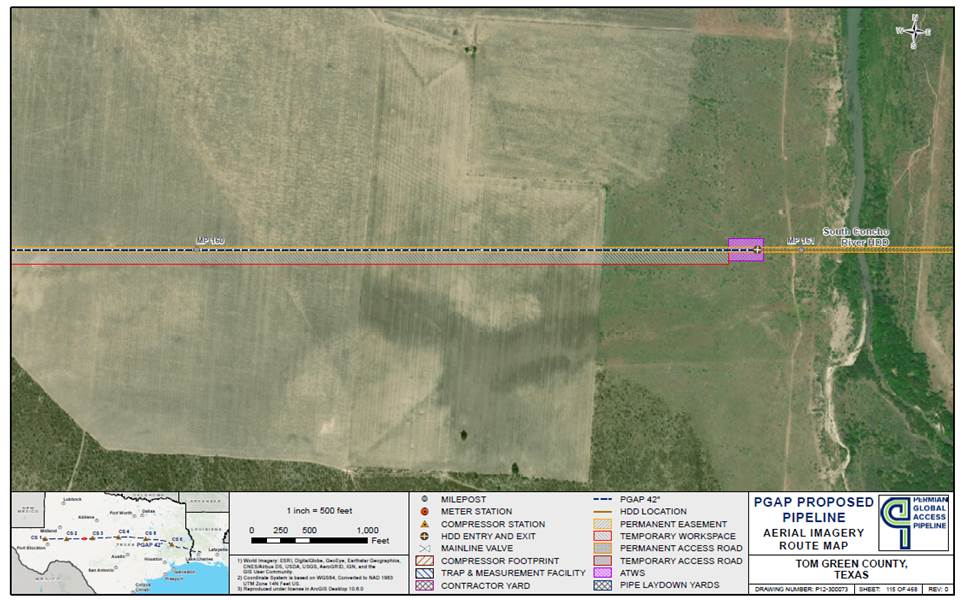The width and height of the screenshot is (960, 600).
Task: Select the Pipe Laydown Yards crosshatch icon
Action: (602, 586)
